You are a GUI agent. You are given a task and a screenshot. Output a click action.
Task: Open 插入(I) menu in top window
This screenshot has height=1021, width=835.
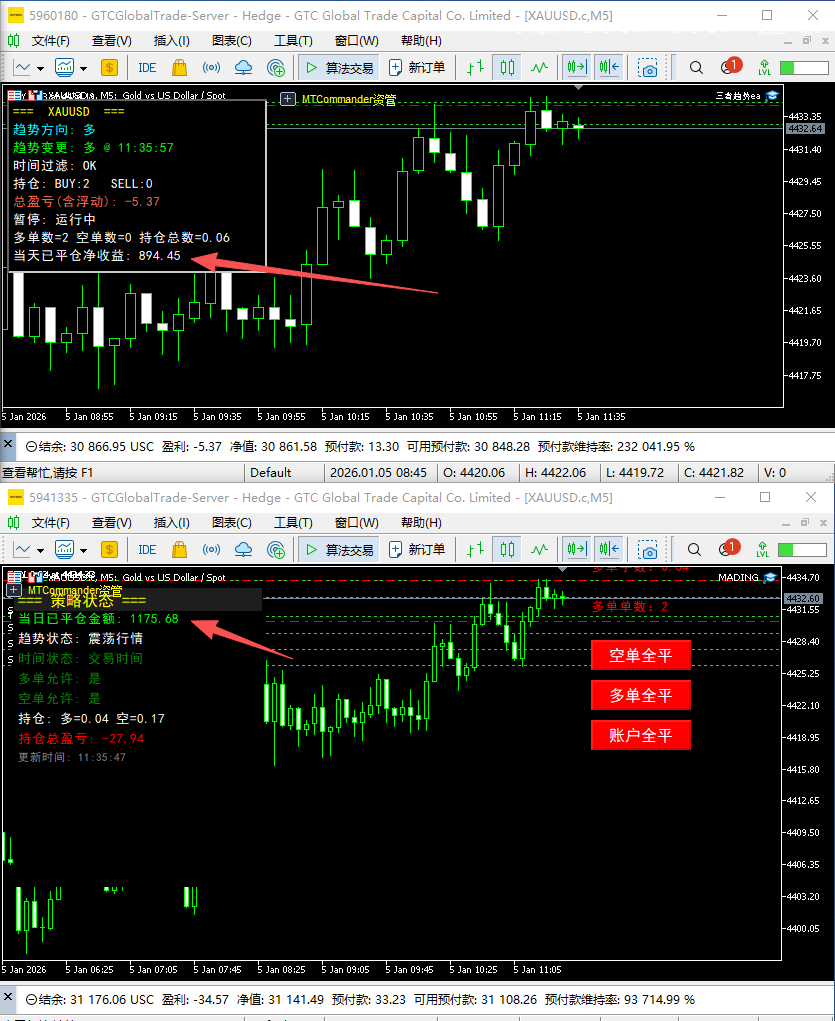point(171,41)
